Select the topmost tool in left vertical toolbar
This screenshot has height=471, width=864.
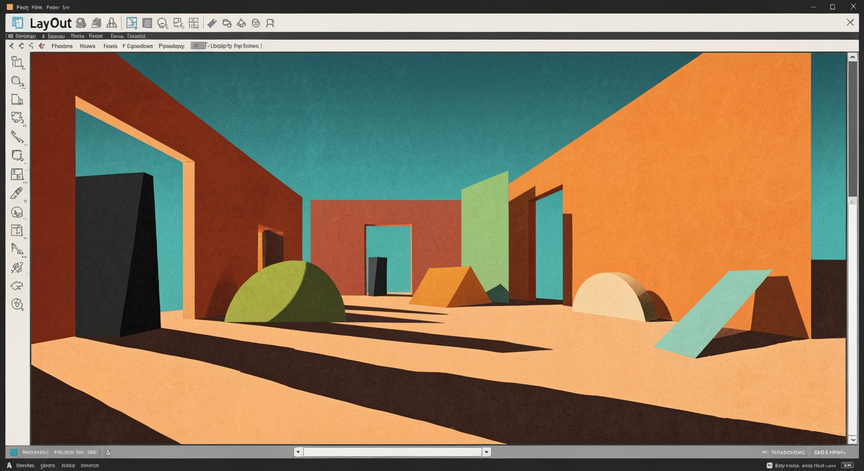pos(18,62)
